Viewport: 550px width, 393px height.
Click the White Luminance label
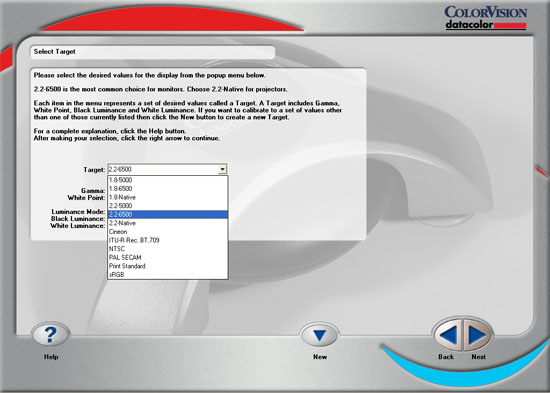click(x=78, y=226)
